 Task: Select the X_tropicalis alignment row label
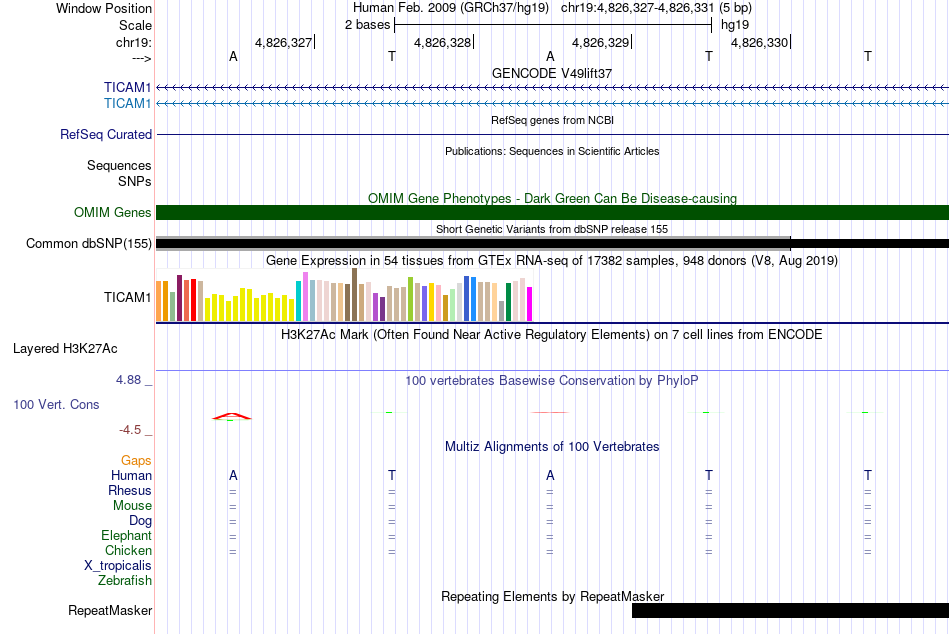tap(118, 566)
